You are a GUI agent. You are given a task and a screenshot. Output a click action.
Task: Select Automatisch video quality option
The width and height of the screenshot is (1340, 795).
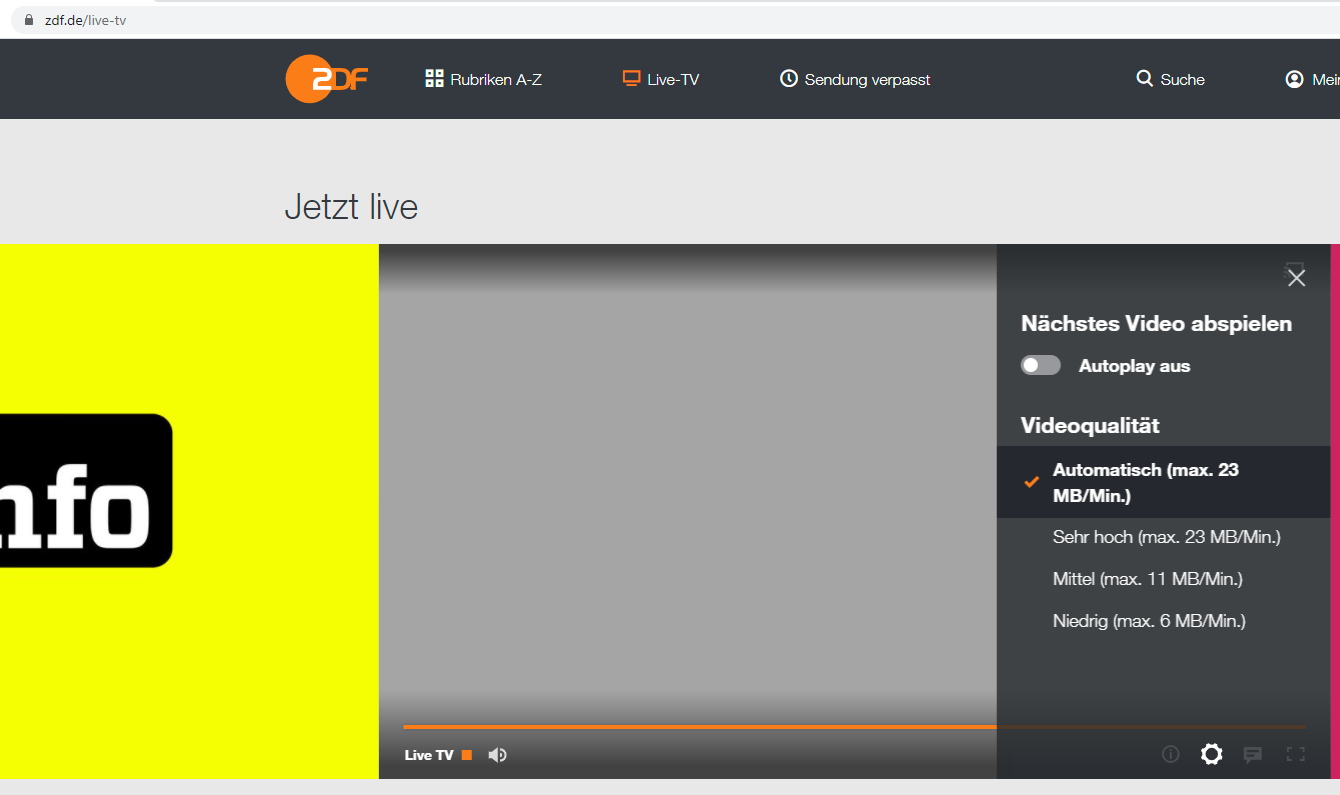(1145, 482)
